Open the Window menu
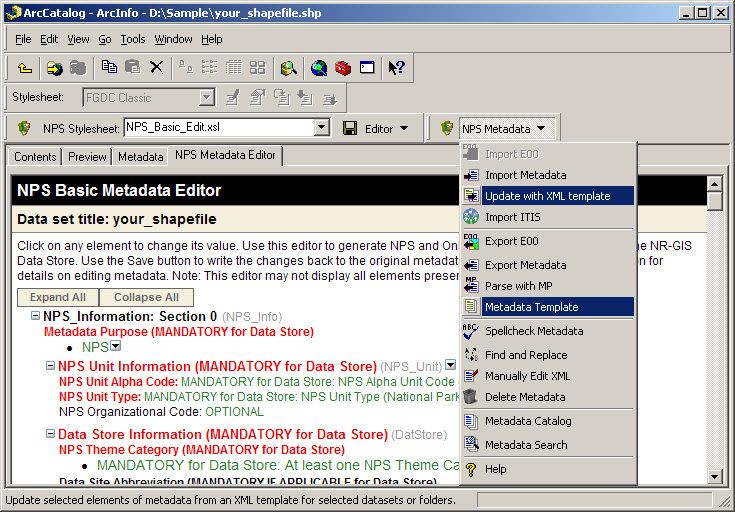The width and height of the screenshot is (735, 512). 173,39
